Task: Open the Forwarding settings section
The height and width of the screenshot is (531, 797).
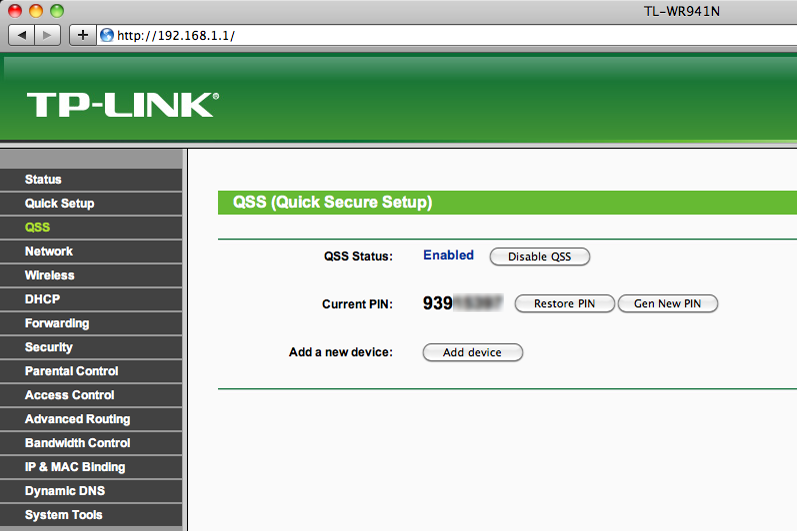Action: (57, 324)
